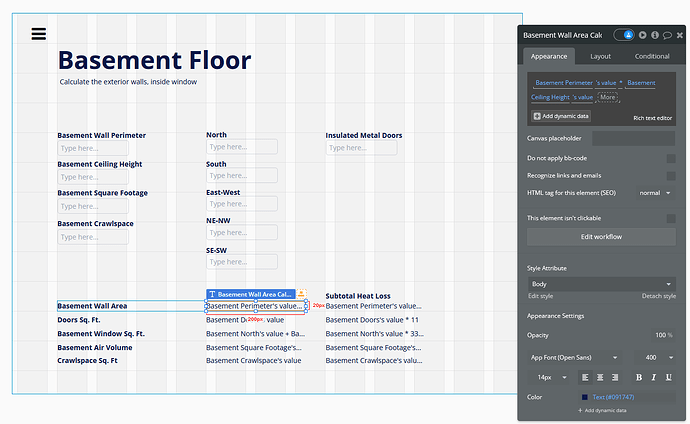This screenshot has width=690, height=424.
Task: Set text alignment to left
Action: click(585, 377)
